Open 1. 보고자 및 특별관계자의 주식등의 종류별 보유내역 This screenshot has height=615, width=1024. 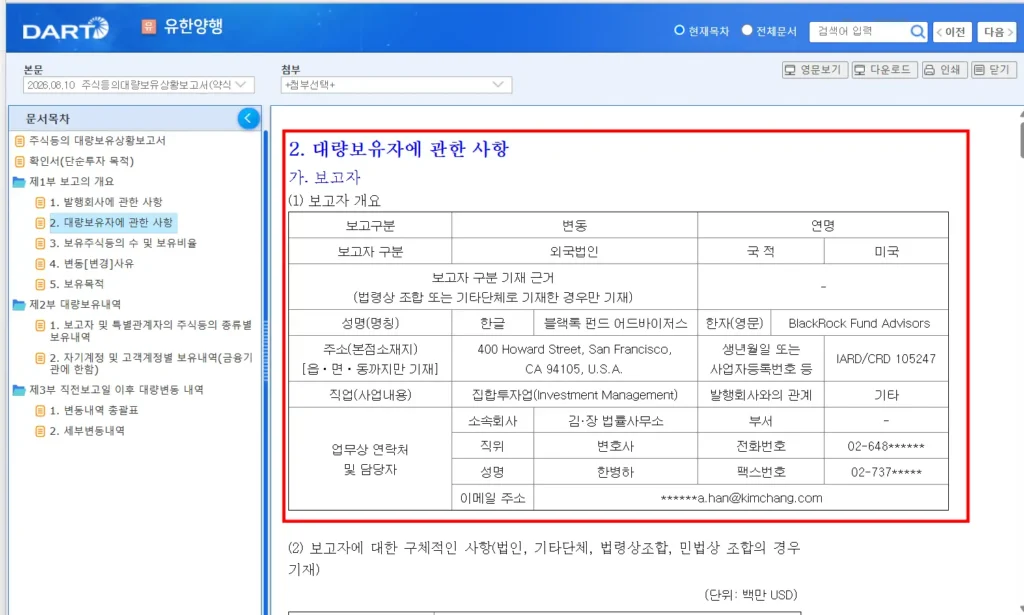pyautogui.click(x=150, y=330)
